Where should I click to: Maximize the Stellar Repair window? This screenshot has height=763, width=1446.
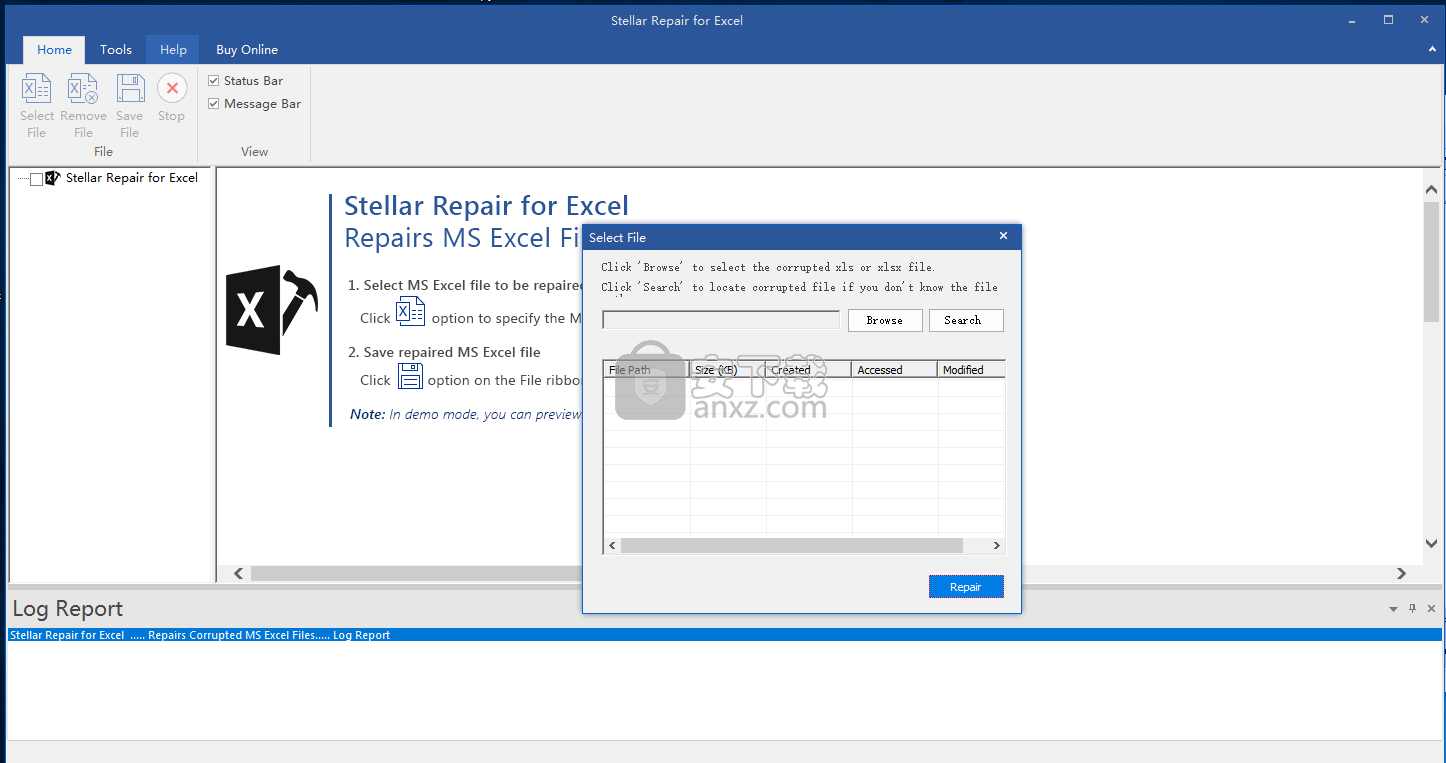(1388, 20)
